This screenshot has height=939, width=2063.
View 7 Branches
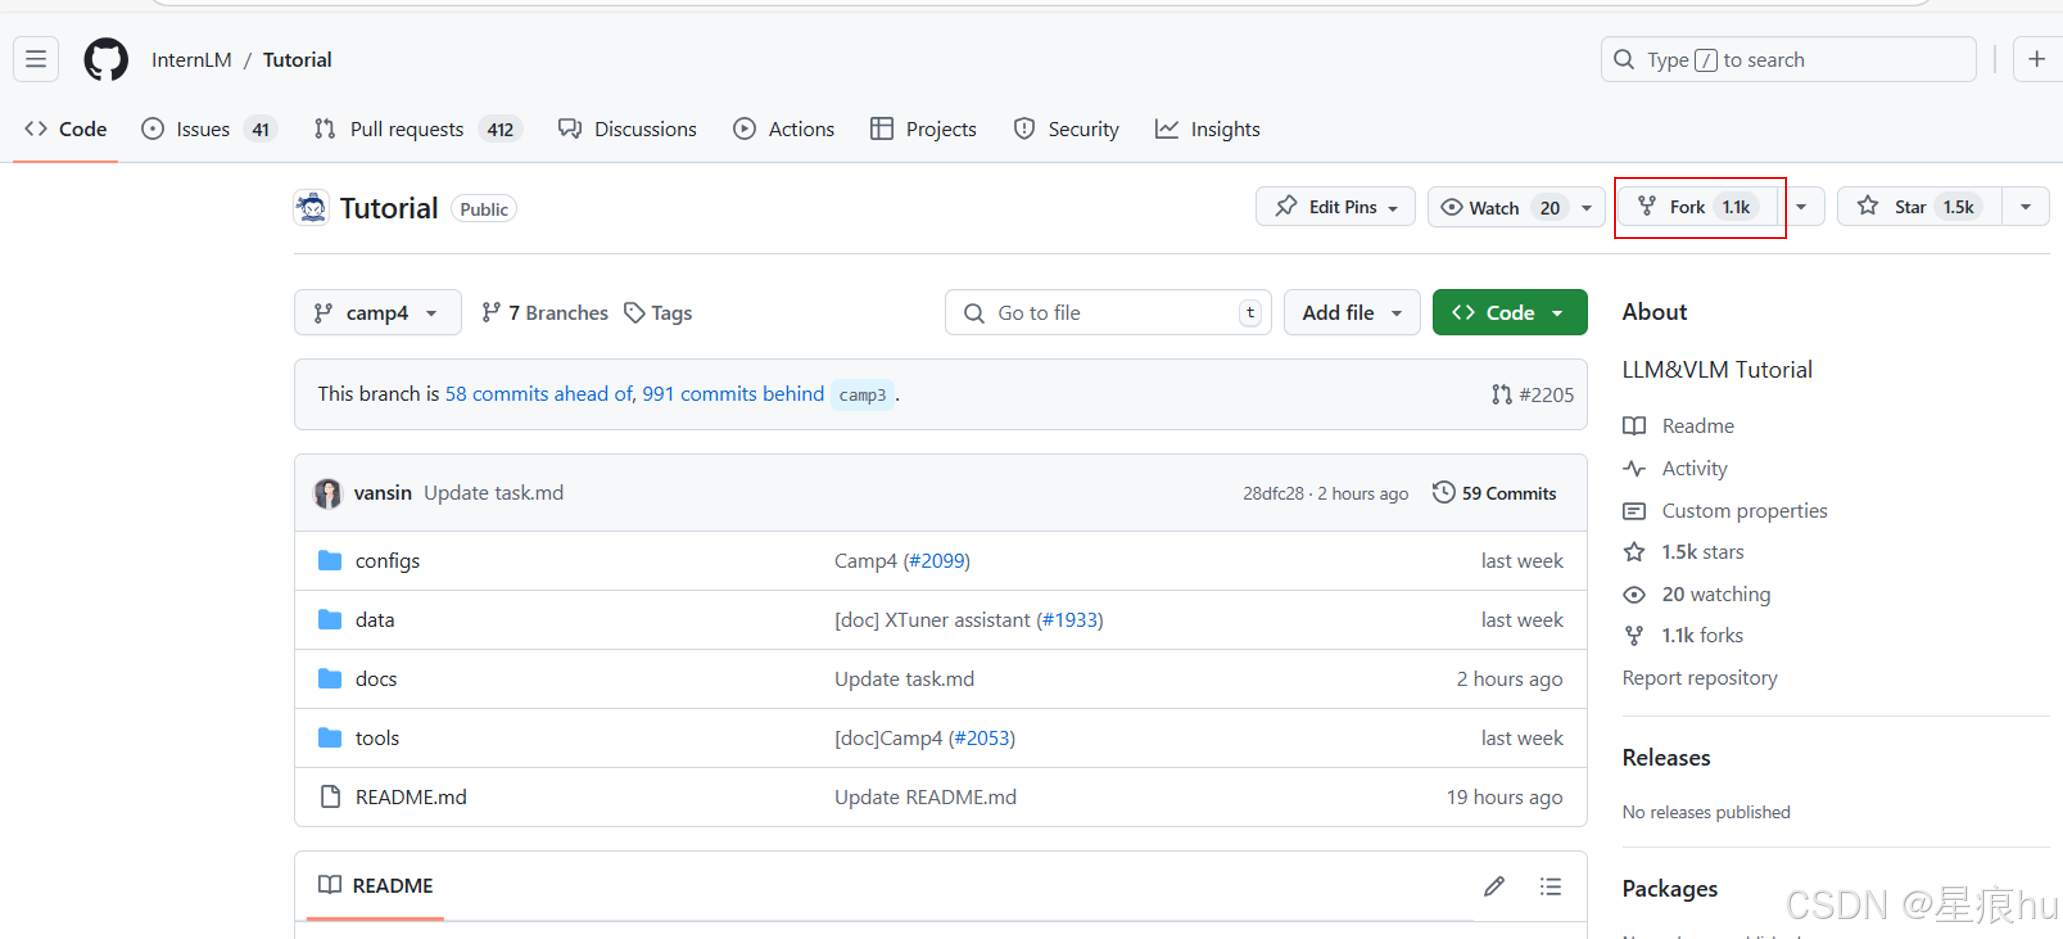coord(544,313)
